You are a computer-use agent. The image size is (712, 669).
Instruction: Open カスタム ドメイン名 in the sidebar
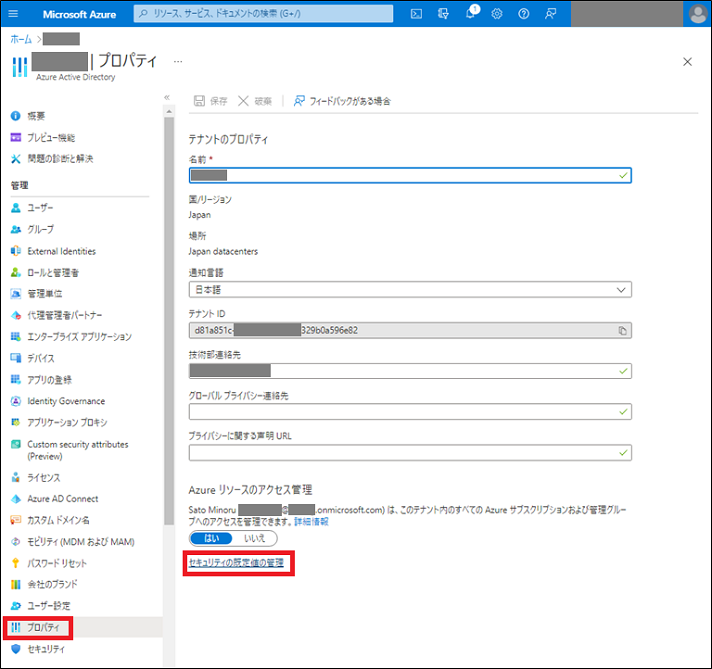[x=58, y=520]
